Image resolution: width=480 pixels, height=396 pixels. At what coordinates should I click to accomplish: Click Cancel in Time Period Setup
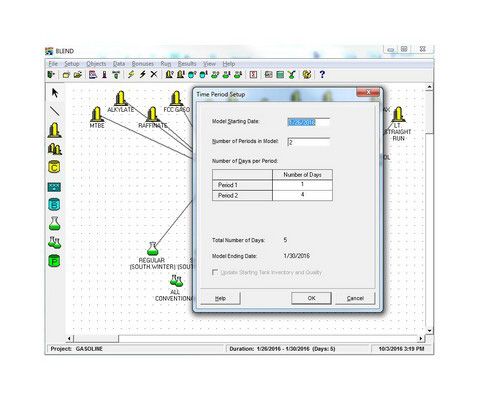355,298
